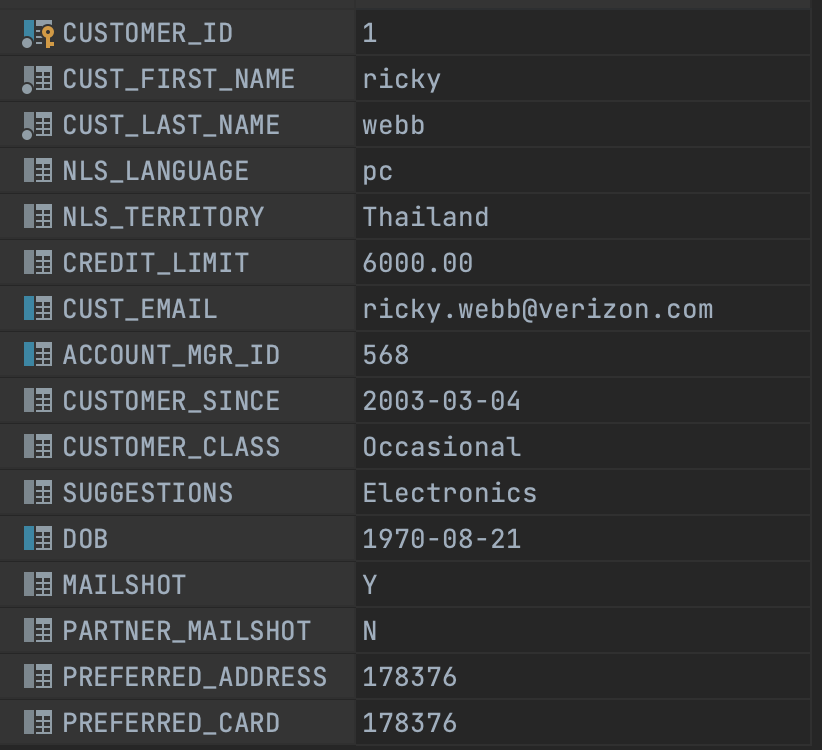Click the column icon beside CREDIT_LIMIT
The image size is (822, 750).
(x=38, y=263)
